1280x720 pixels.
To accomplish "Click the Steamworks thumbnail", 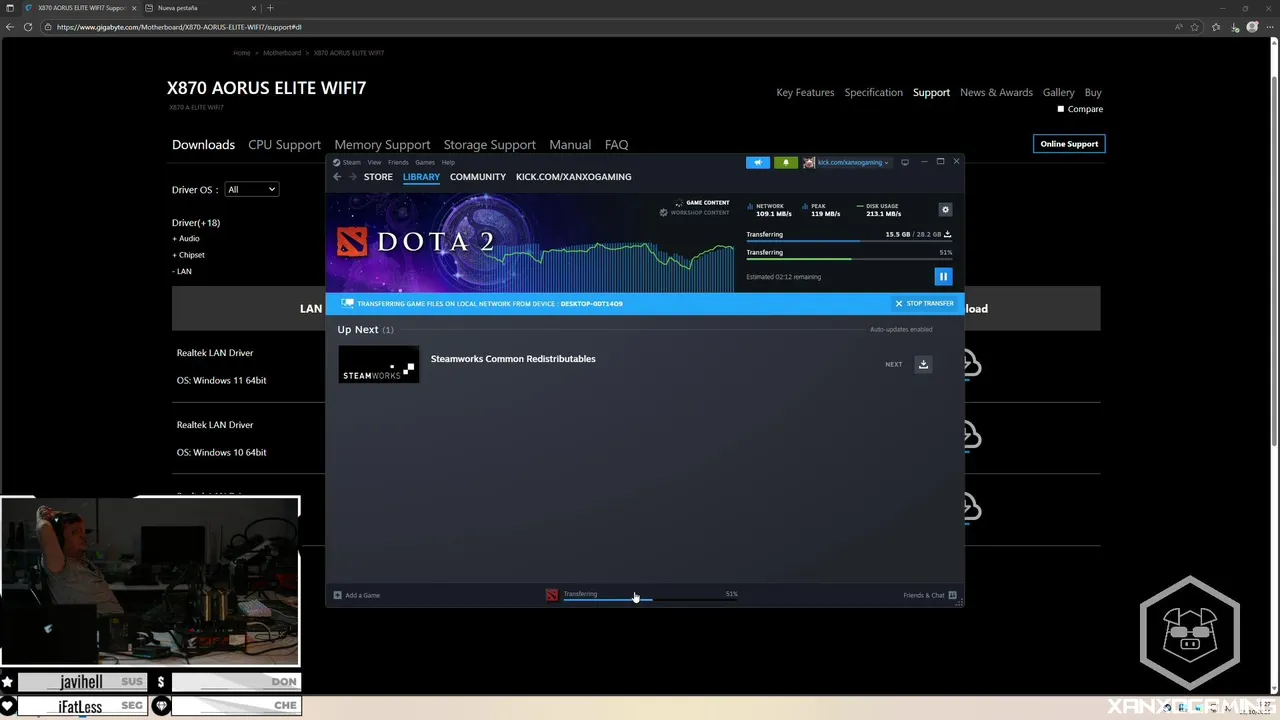I will (378, 364).
